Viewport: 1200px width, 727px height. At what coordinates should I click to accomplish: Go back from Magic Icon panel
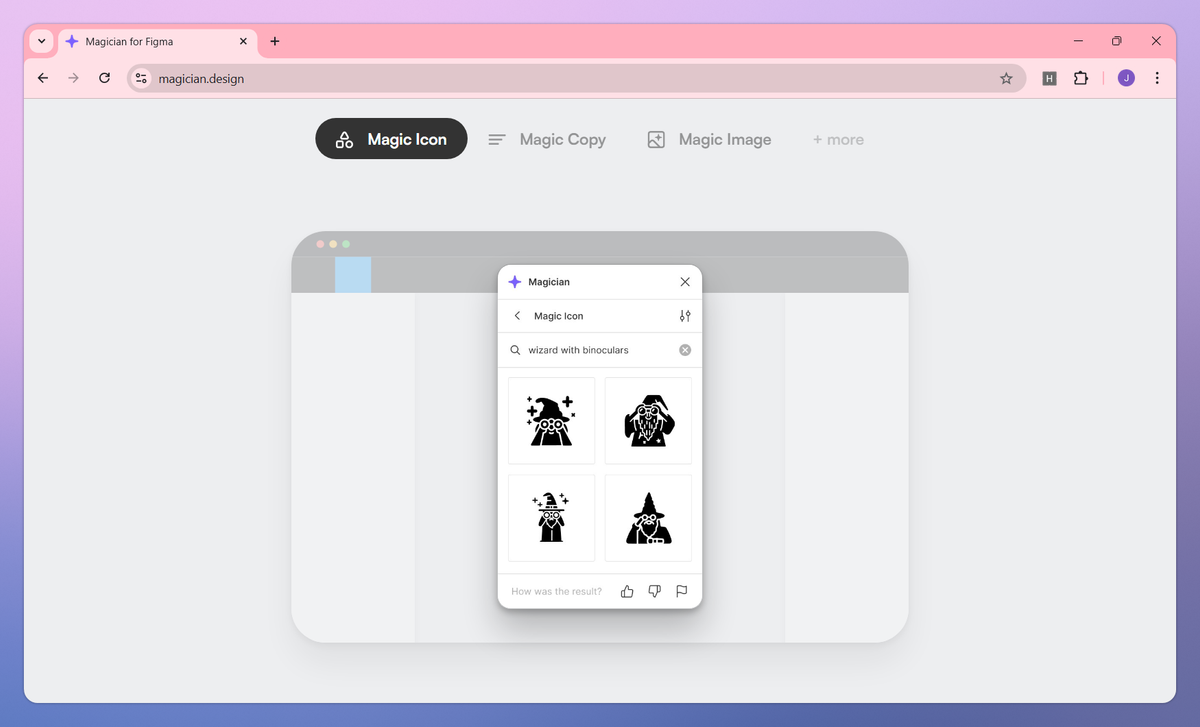517,316
